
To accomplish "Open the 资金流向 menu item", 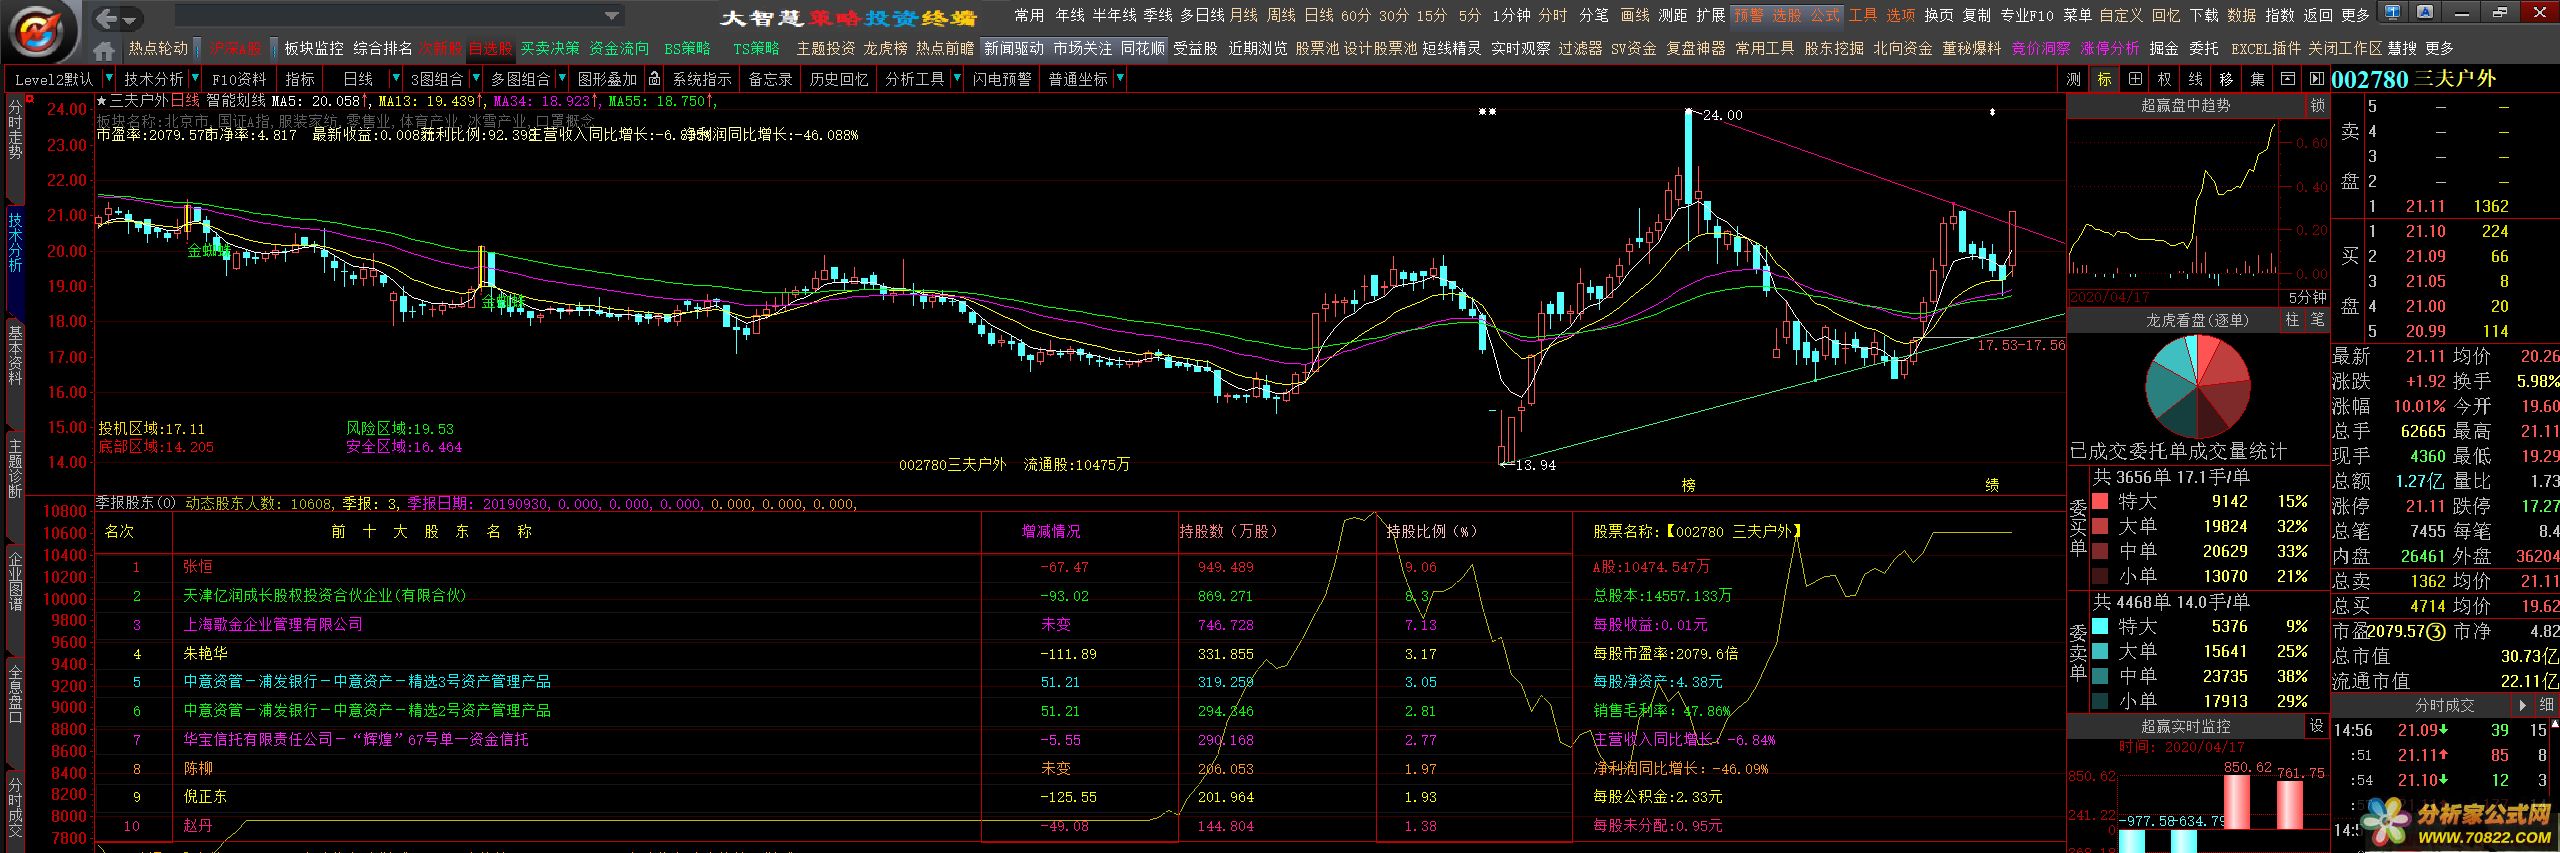I will 619,48.
